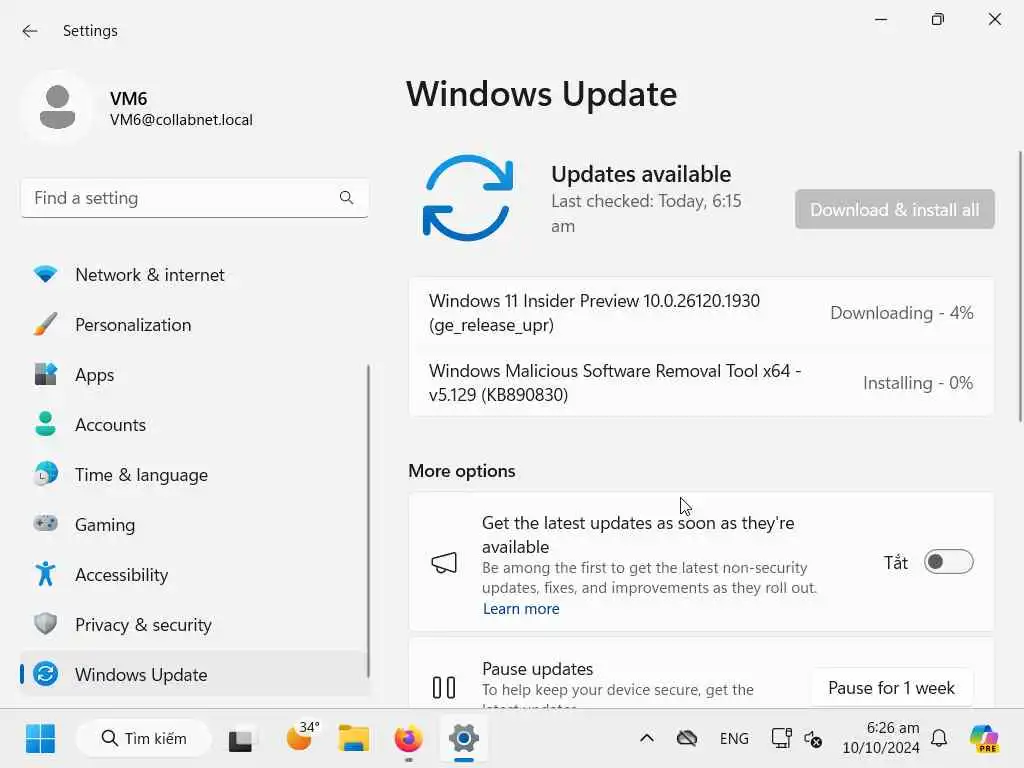1024x768 pixels.
Task: Click the VM6 user avatar icon
Action: coord(57,107)
